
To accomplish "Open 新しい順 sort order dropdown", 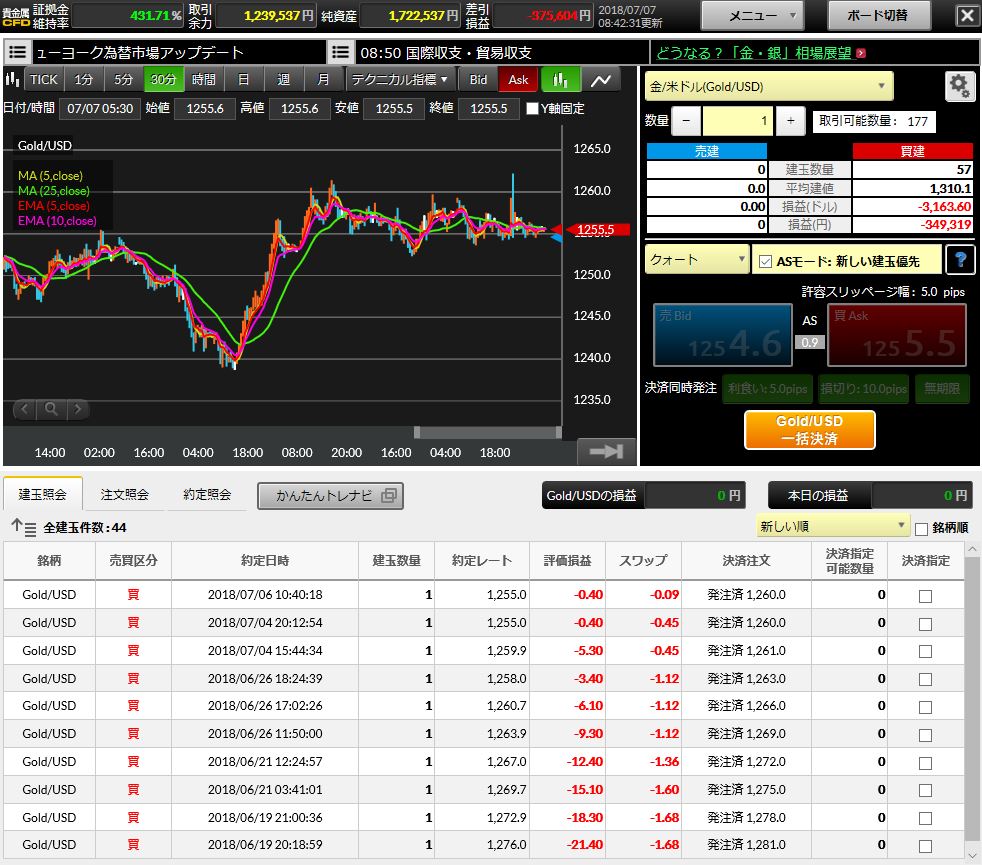I will (832, 526).
